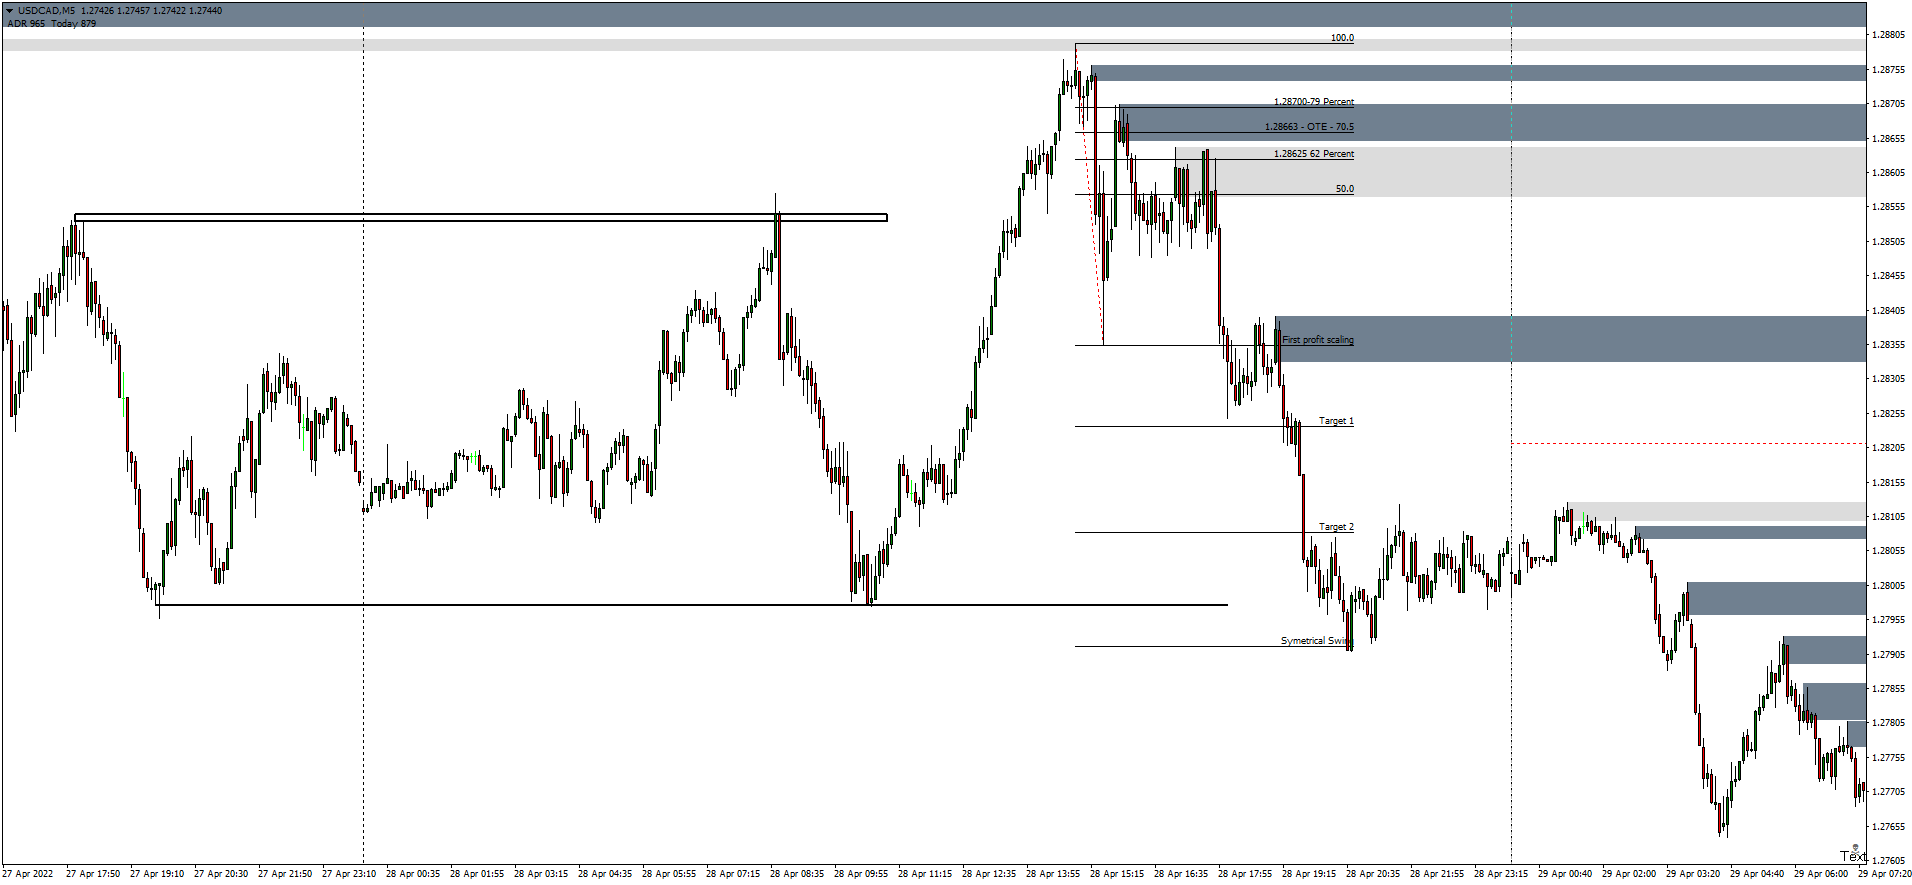The image size is (1912, 885).
Task: Select the 28 Apr 20:35 time label
Action: [x=1373, y=874]
